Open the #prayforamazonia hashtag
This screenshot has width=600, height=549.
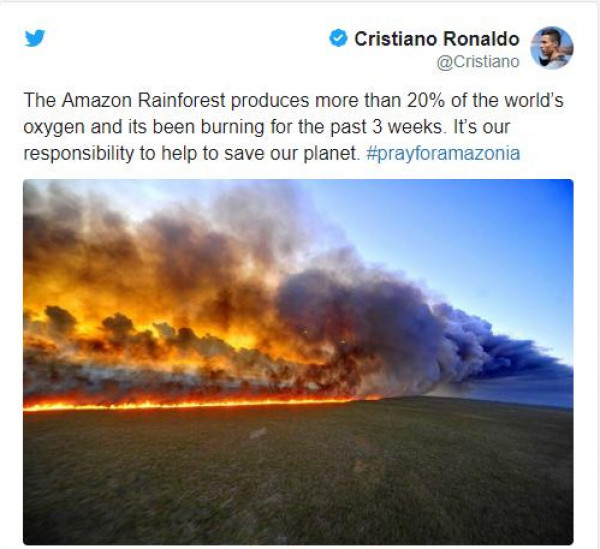click(x=443, y=153)
